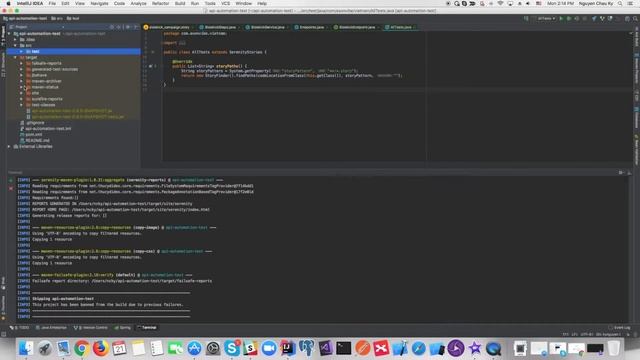Click the Project panel hide icon

point(136,27)
